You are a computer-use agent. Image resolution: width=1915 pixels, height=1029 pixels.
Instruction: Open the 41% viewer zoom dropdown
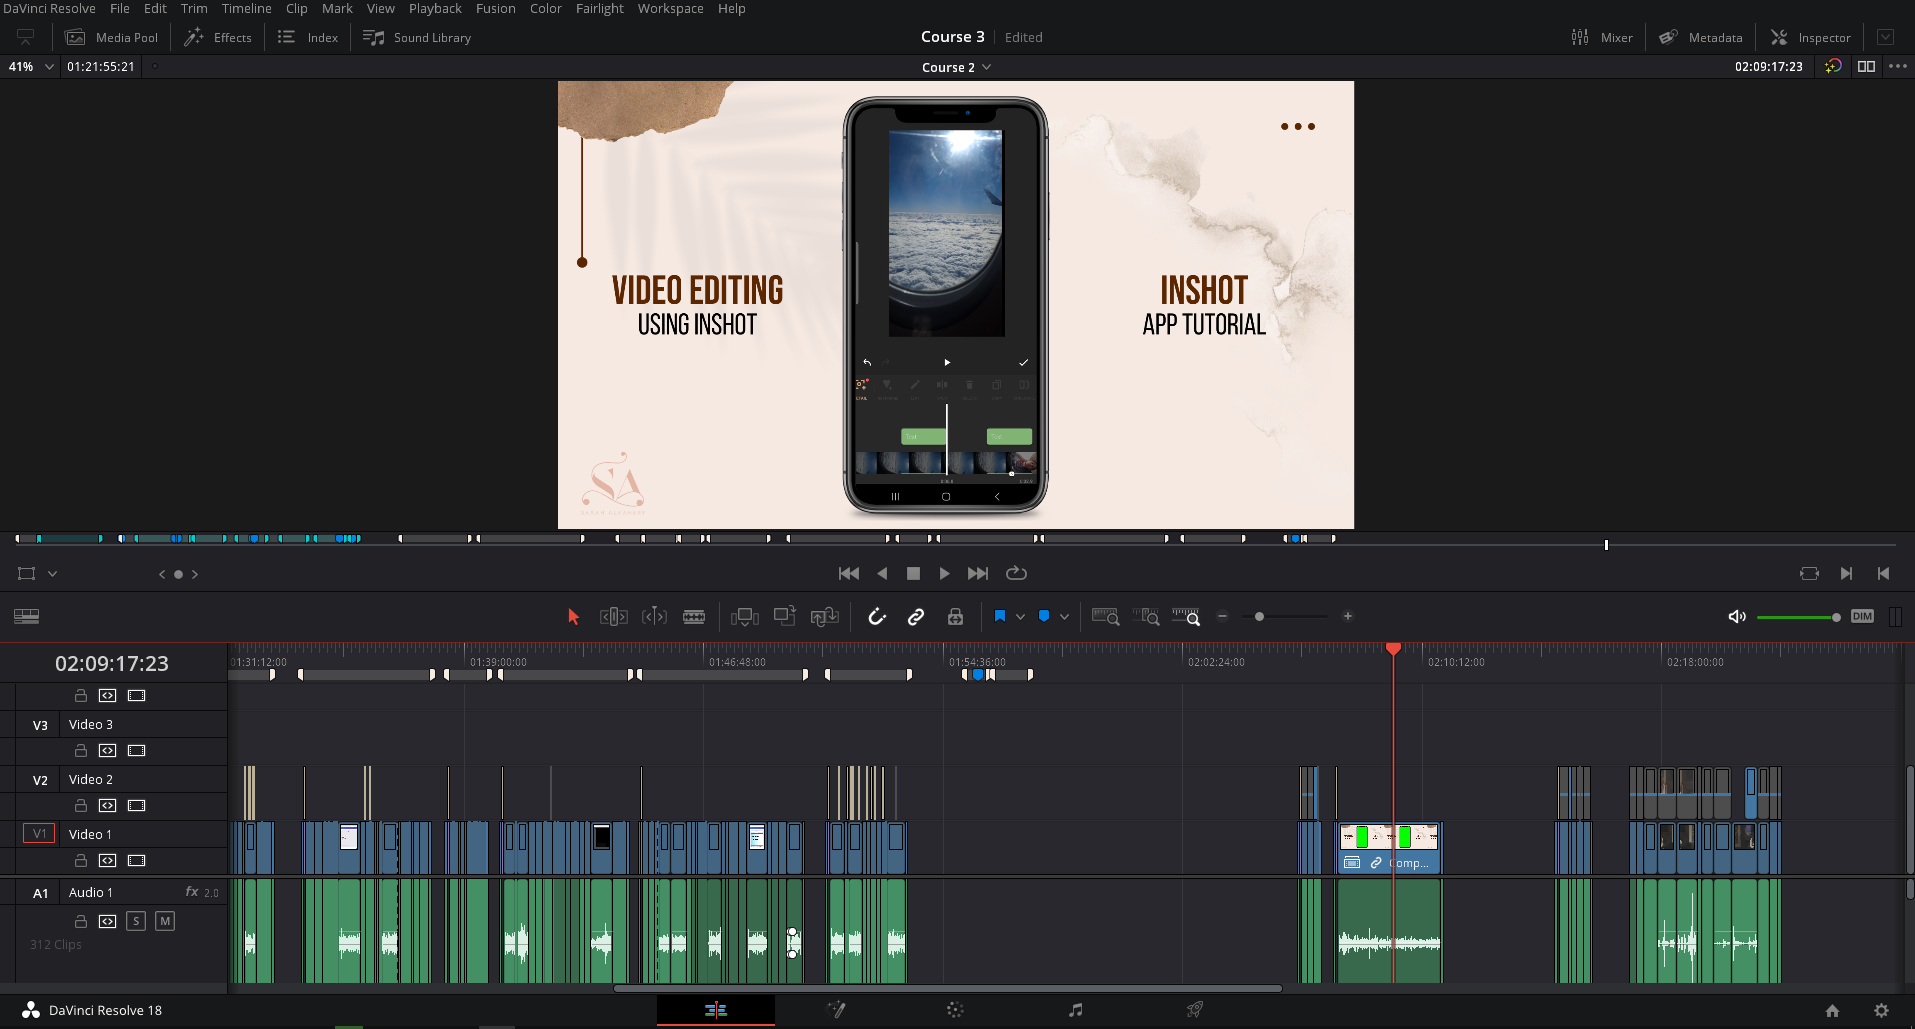49,67
